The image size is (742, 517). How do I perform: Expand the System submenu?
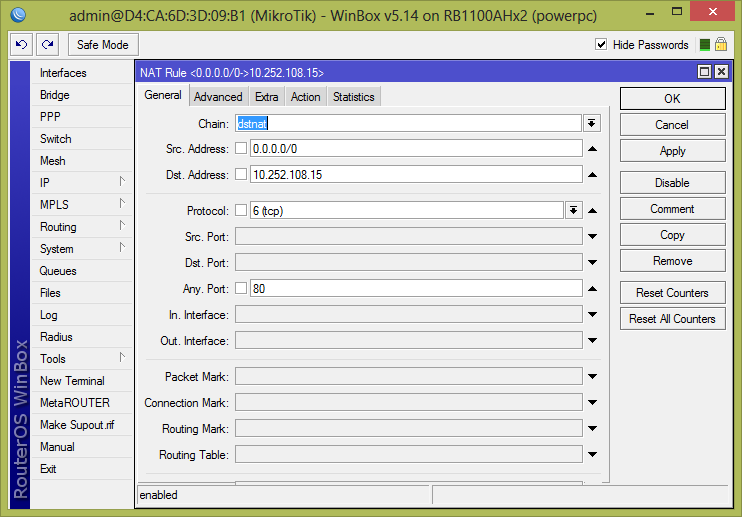[82, 249]
